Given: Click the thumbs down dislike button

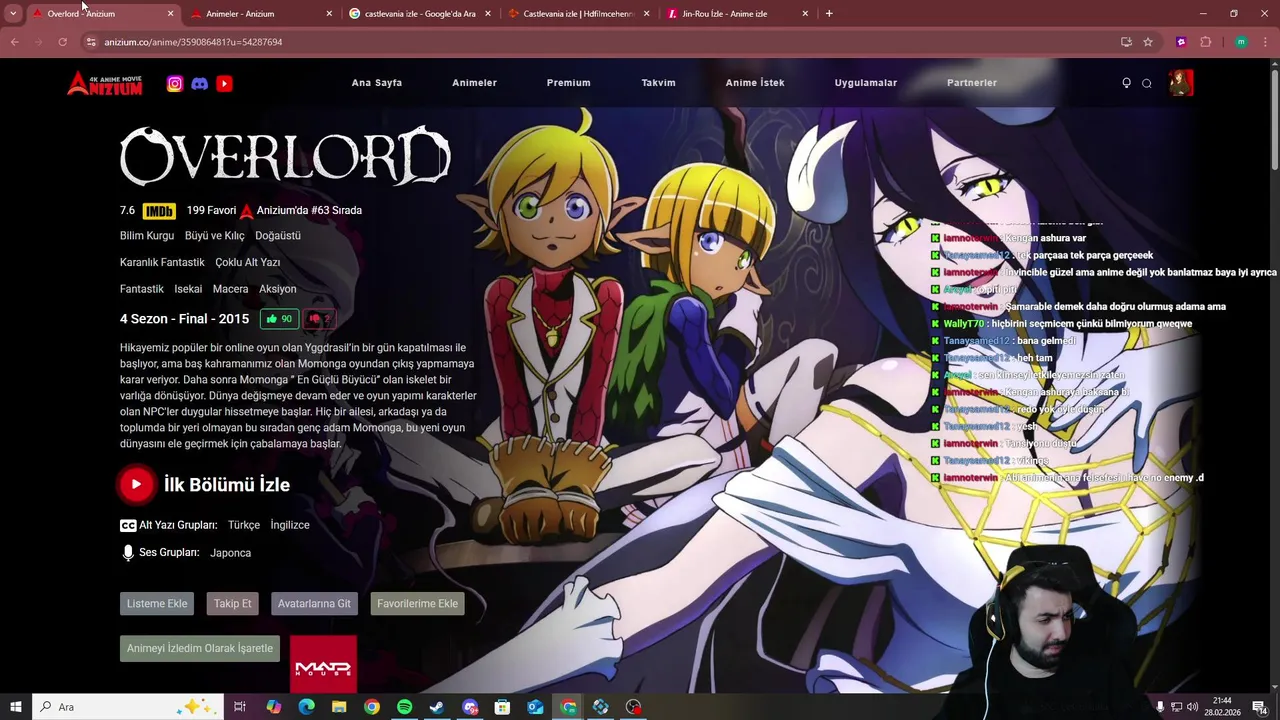Looking at the screenshot, I should click(x=319, y=319).
